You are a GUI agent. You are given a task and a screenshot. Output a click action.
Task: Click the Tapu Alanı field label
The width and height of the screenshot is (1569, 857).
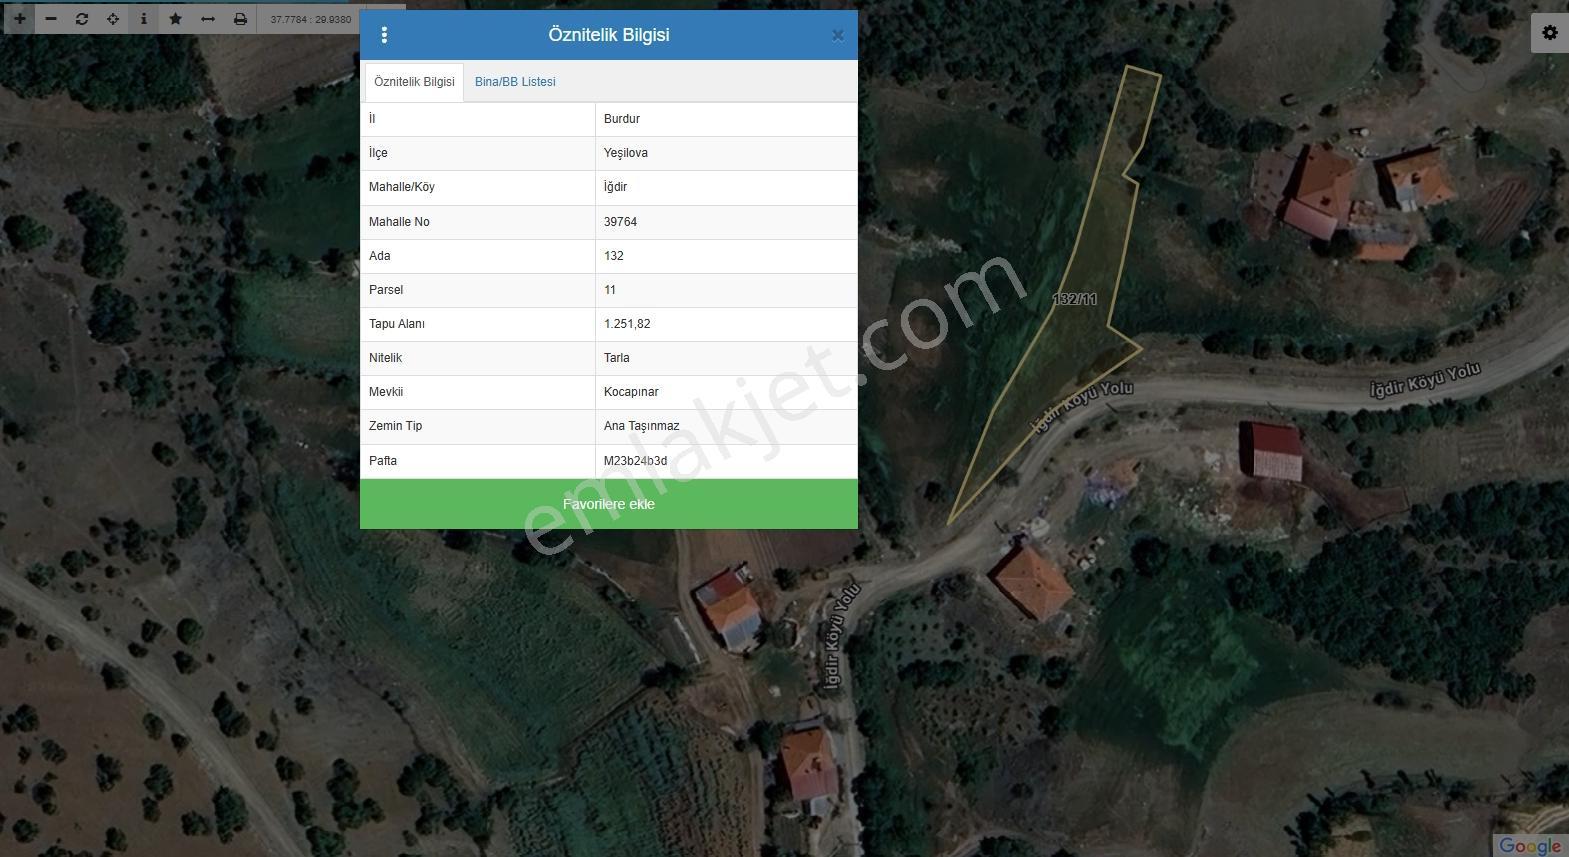point(397,324)
